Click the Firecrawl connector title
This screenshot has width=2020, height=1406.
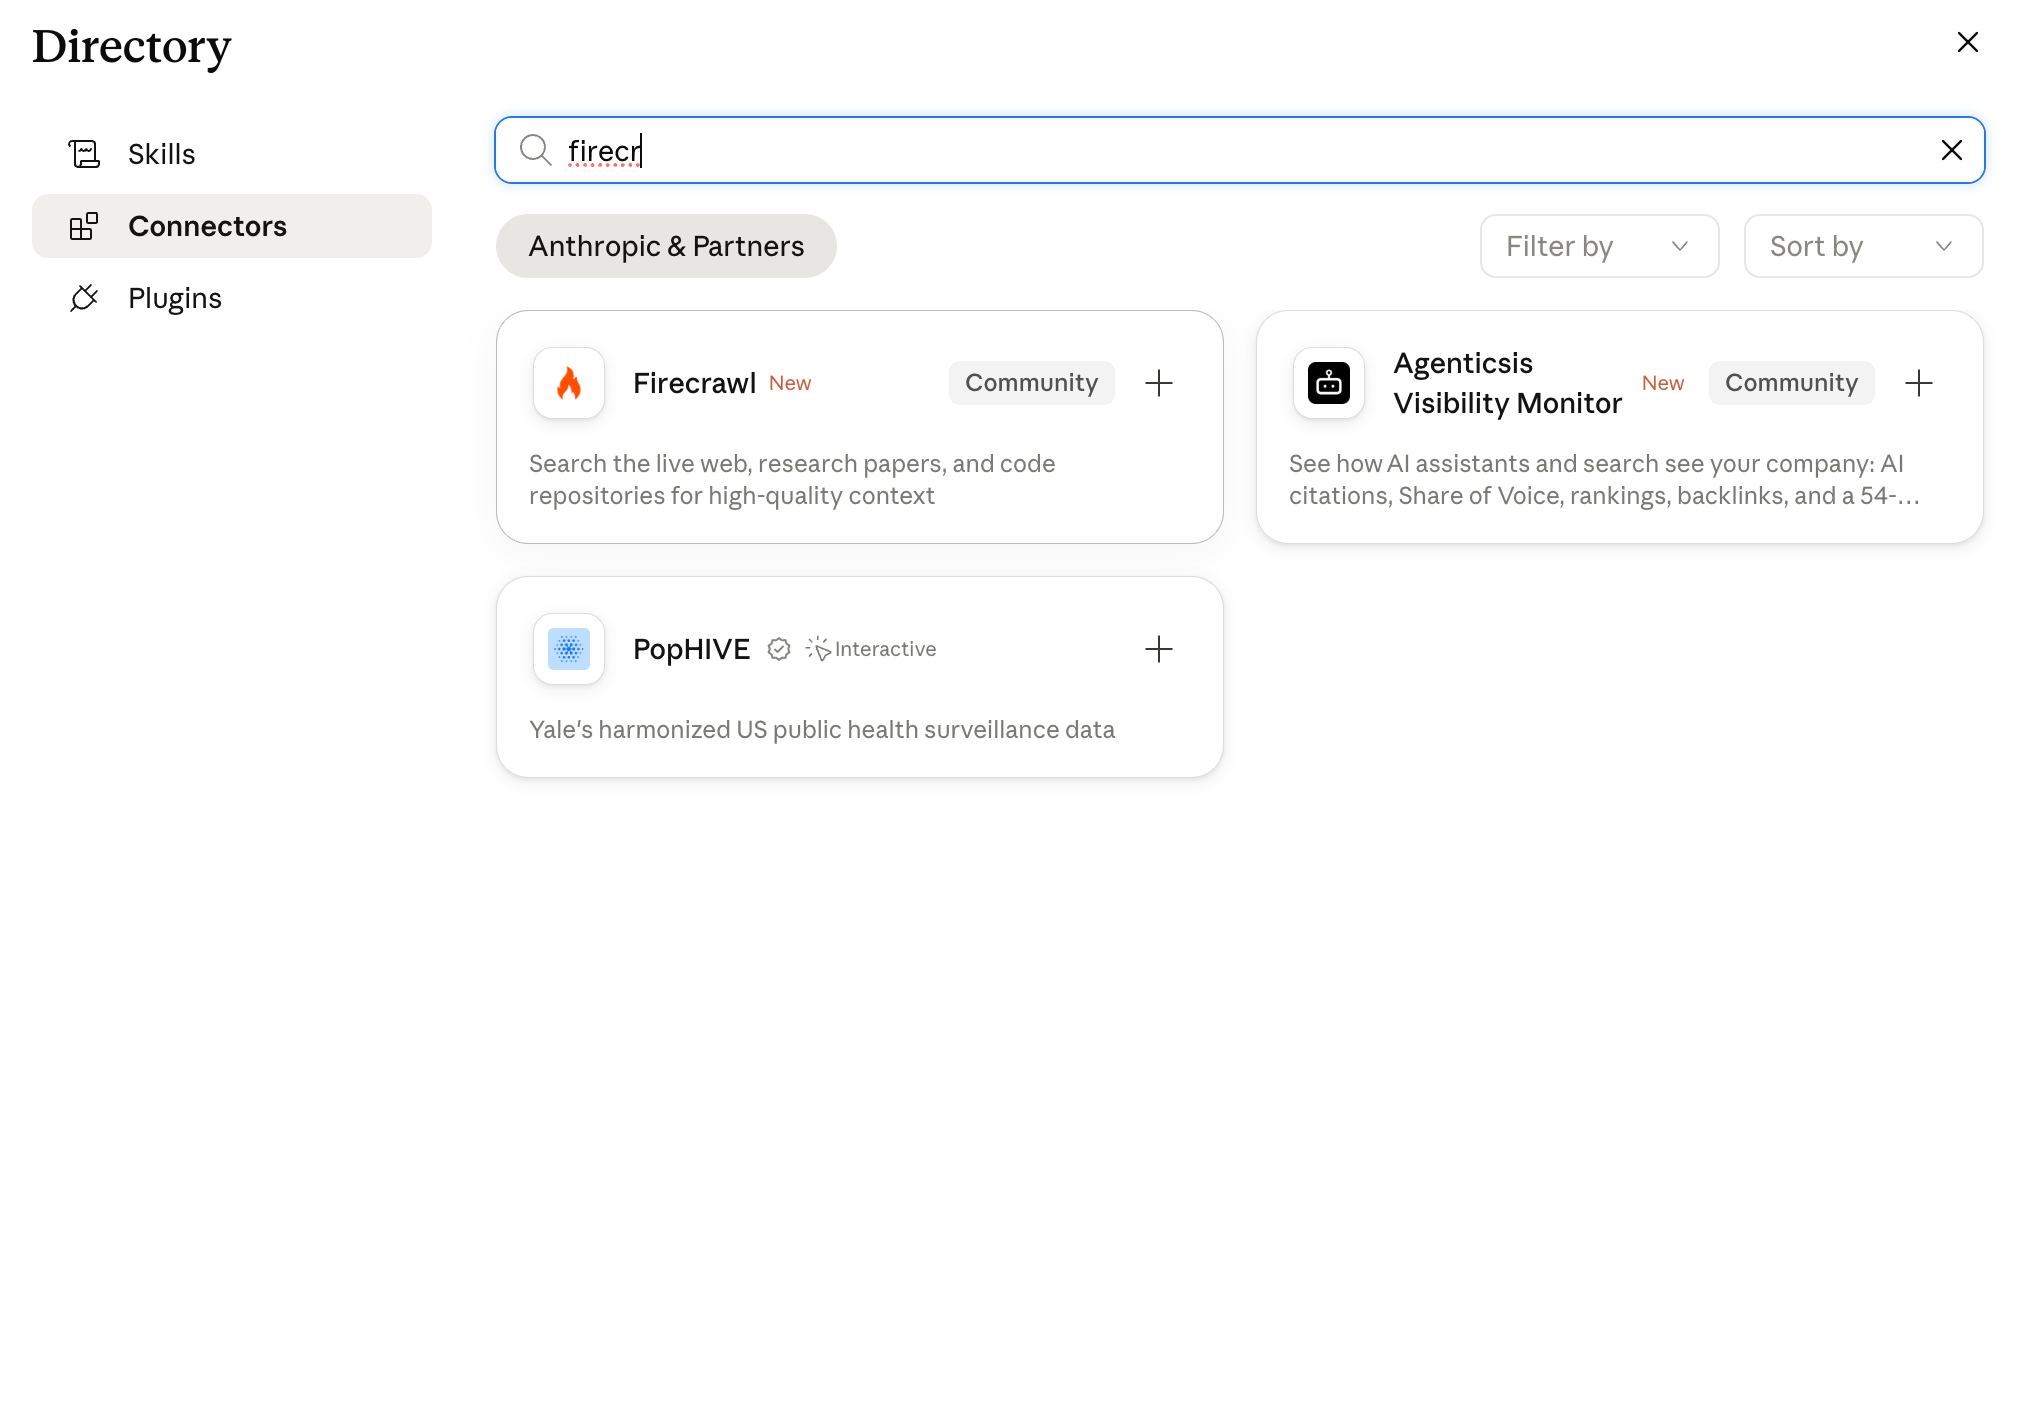point(694,383)
